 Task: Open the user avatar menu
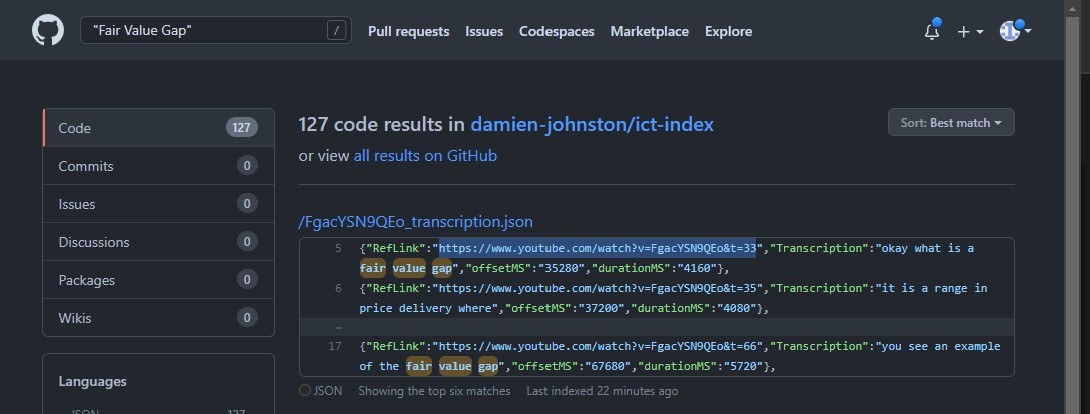(x=1015, y=31)
